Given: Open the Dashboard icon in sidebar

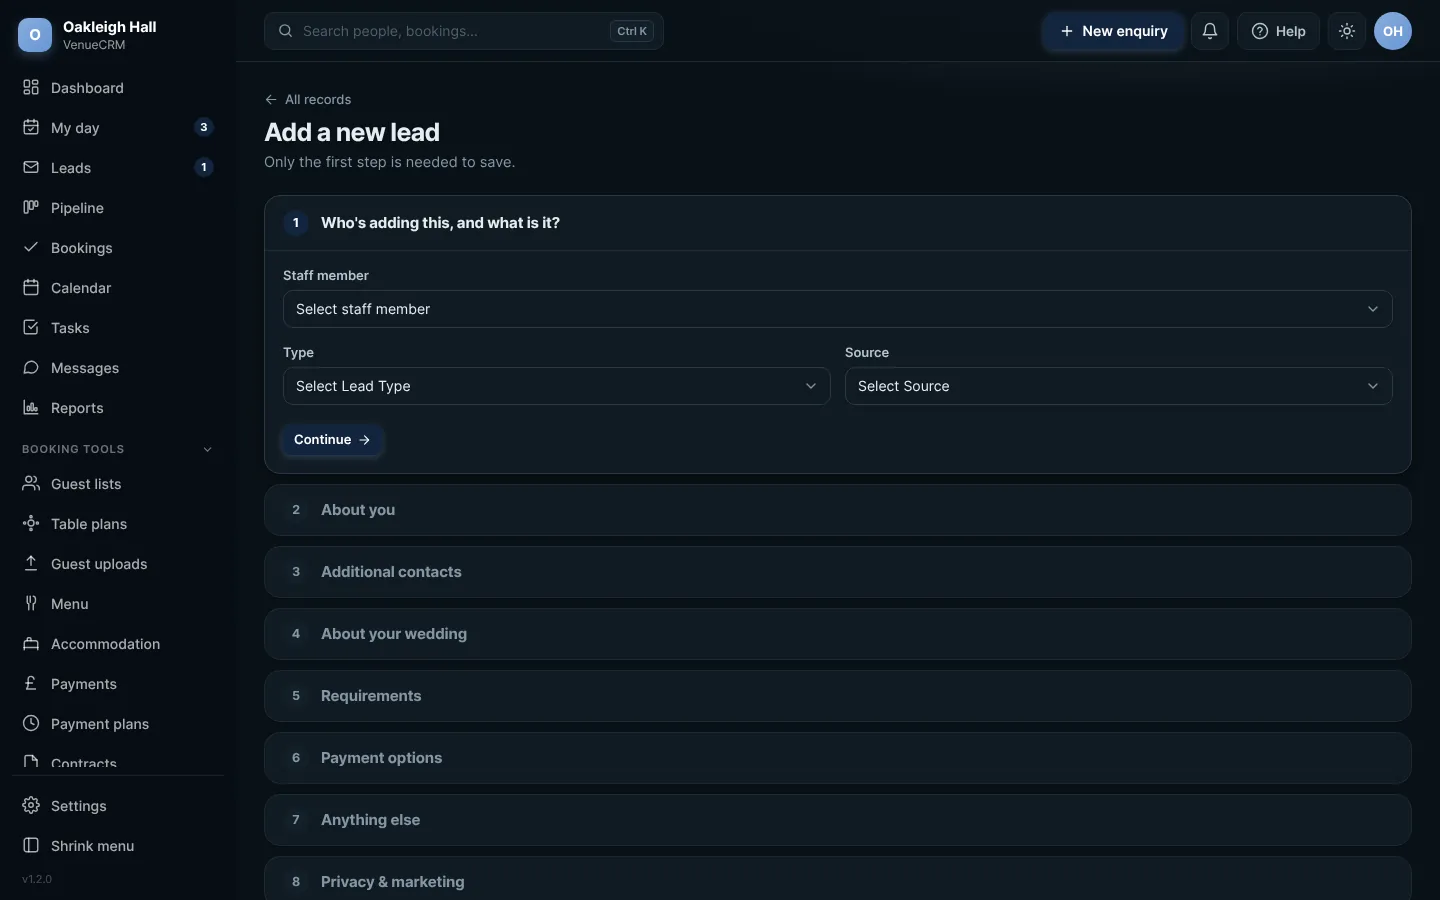Looking at the screenshot, I should [x=31, y=88].
